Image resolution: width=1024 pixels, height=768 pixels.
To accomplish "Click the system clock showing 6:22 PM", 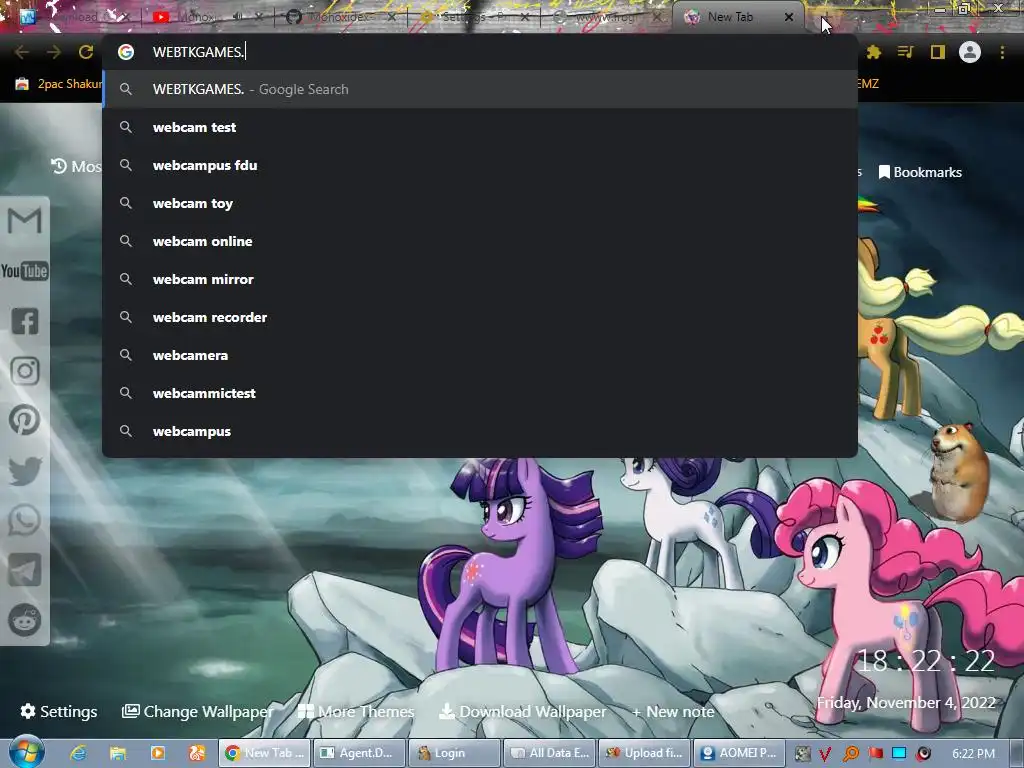I will [973, 754].
